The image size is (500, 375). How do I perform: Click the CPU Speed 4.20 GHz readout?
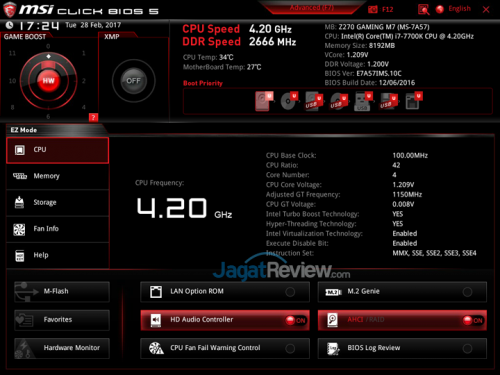pos(237,29)
